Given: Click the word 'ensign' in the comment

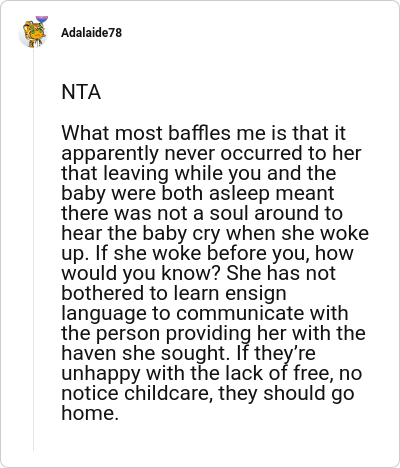Looking at the screenshot, I should coord(256,294).
